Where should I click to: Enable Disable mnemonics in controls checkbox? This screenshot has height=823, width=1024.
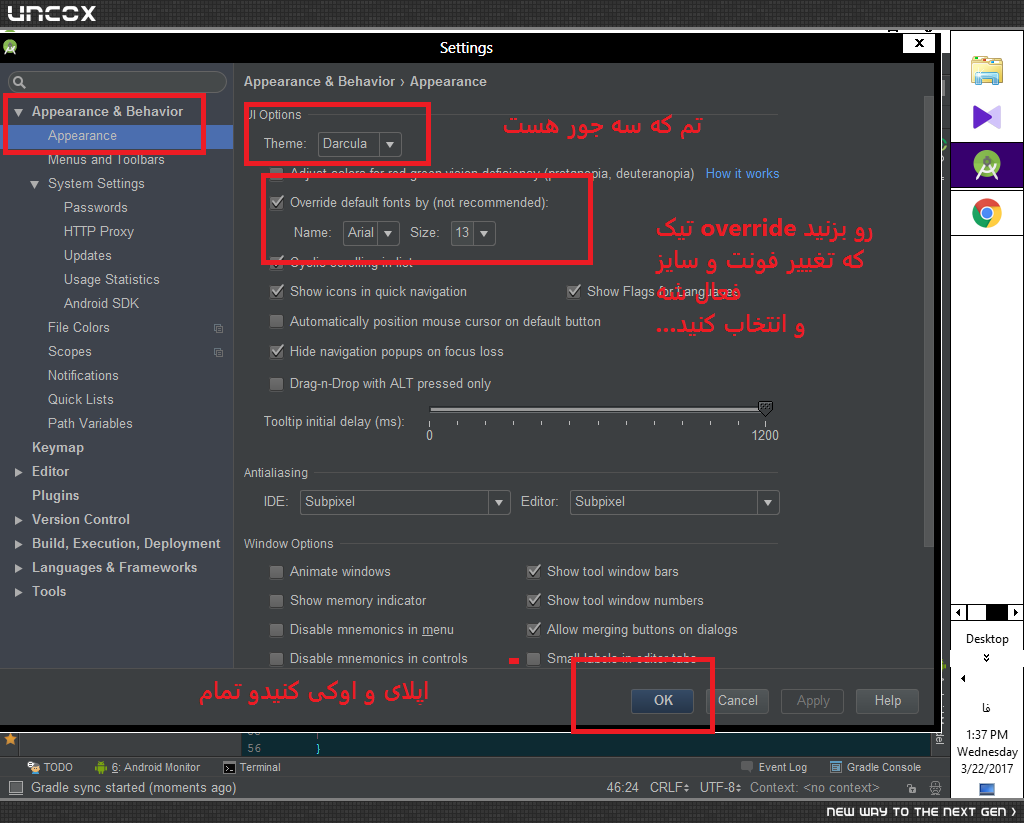tap(277, 658)
